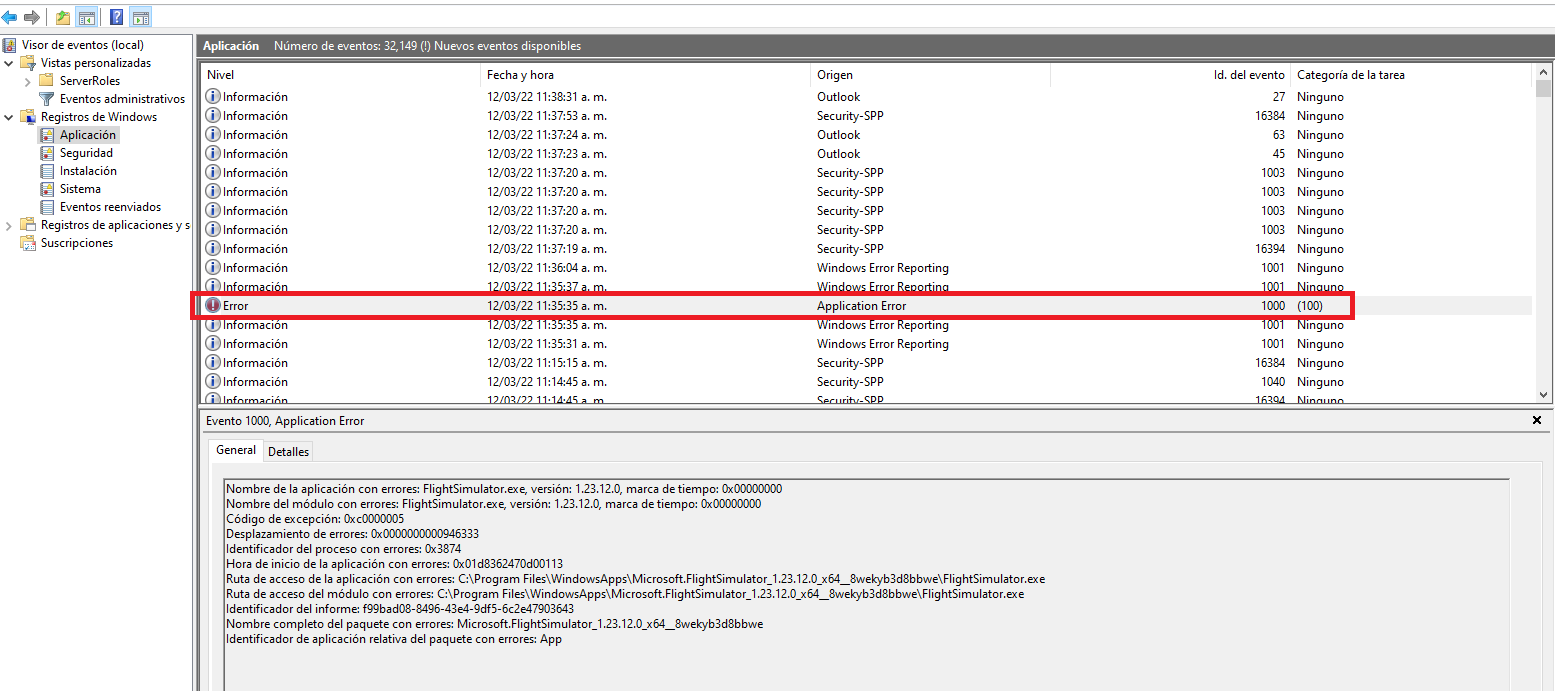Click the Seguridad log icon
The height and width of the screenshot is (691, 1555).
click(x=47, y=153)
